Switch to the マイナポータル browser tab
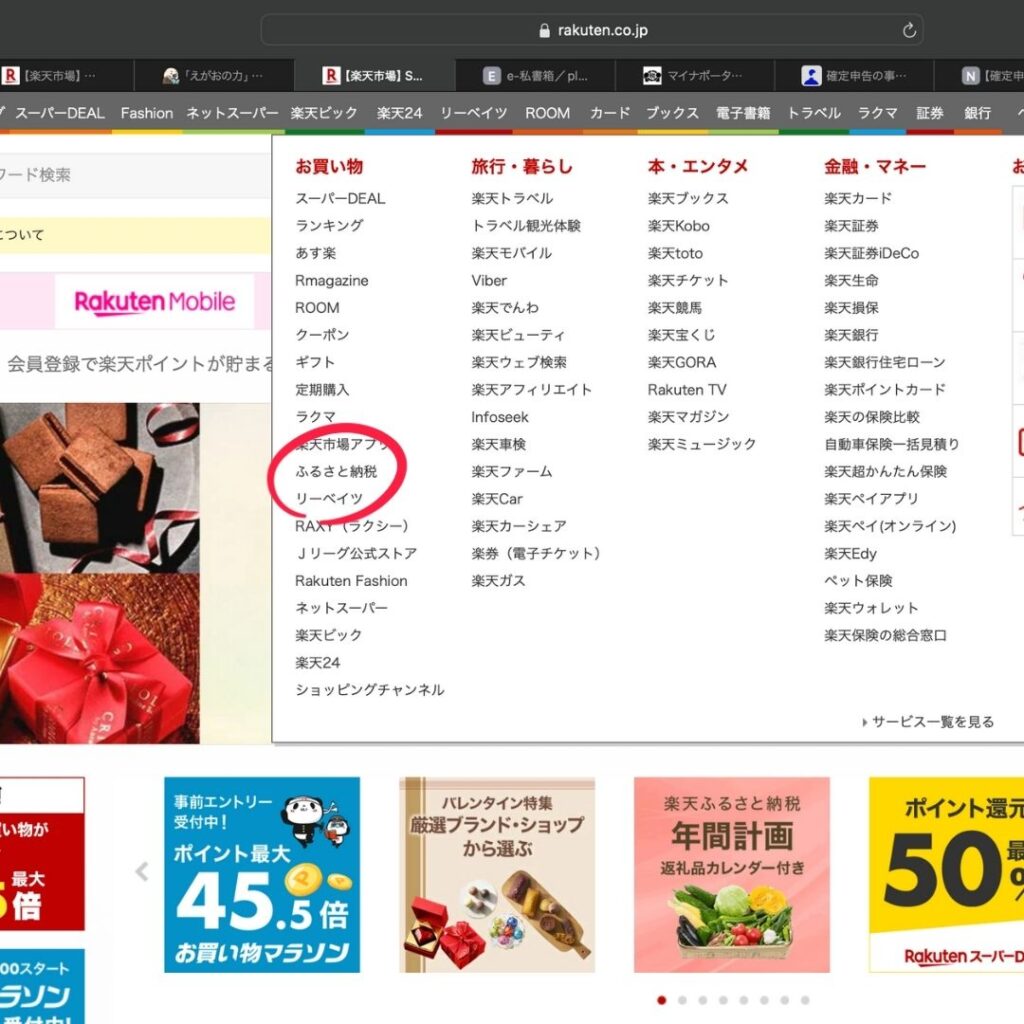The image size is (1024, 1024). 695,76
